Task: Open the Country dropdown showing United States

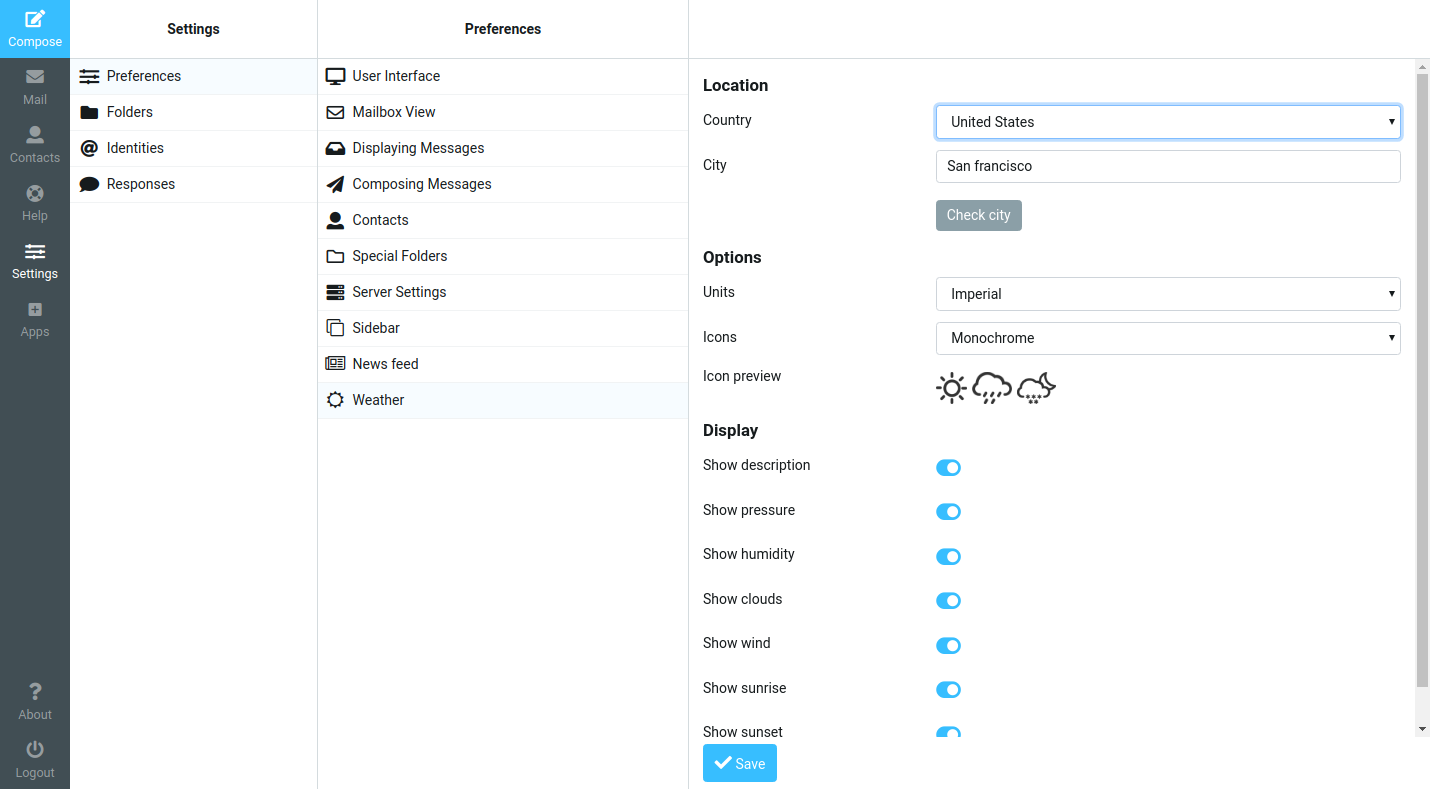Action: 1168,122
